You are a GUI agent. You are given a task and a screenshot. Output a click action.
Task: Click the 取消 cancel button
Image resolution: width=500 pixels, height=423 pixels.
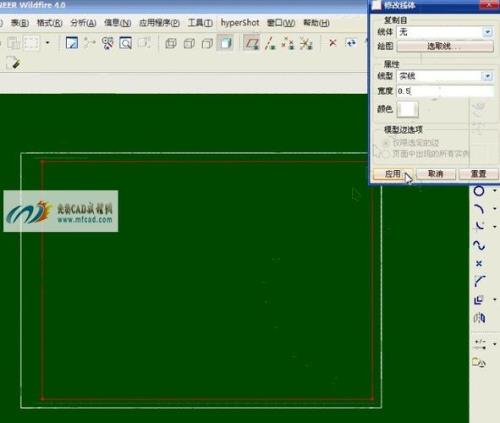pos(436,174)
